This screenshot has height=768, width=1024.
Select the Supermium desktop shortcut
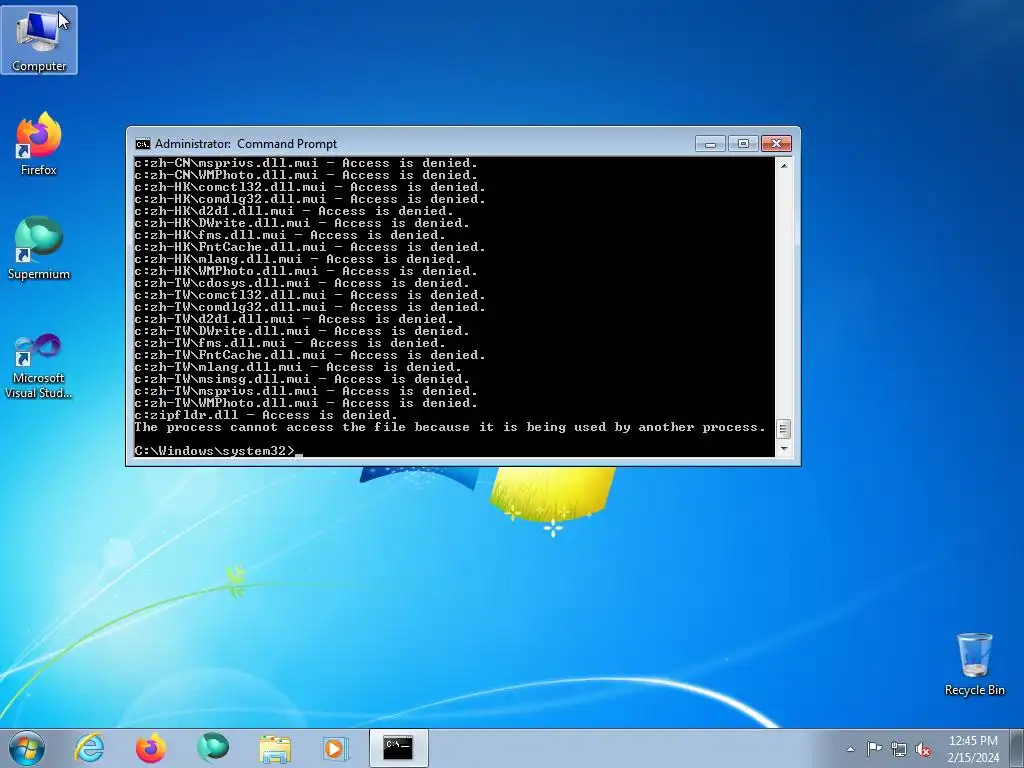(39, 248)
